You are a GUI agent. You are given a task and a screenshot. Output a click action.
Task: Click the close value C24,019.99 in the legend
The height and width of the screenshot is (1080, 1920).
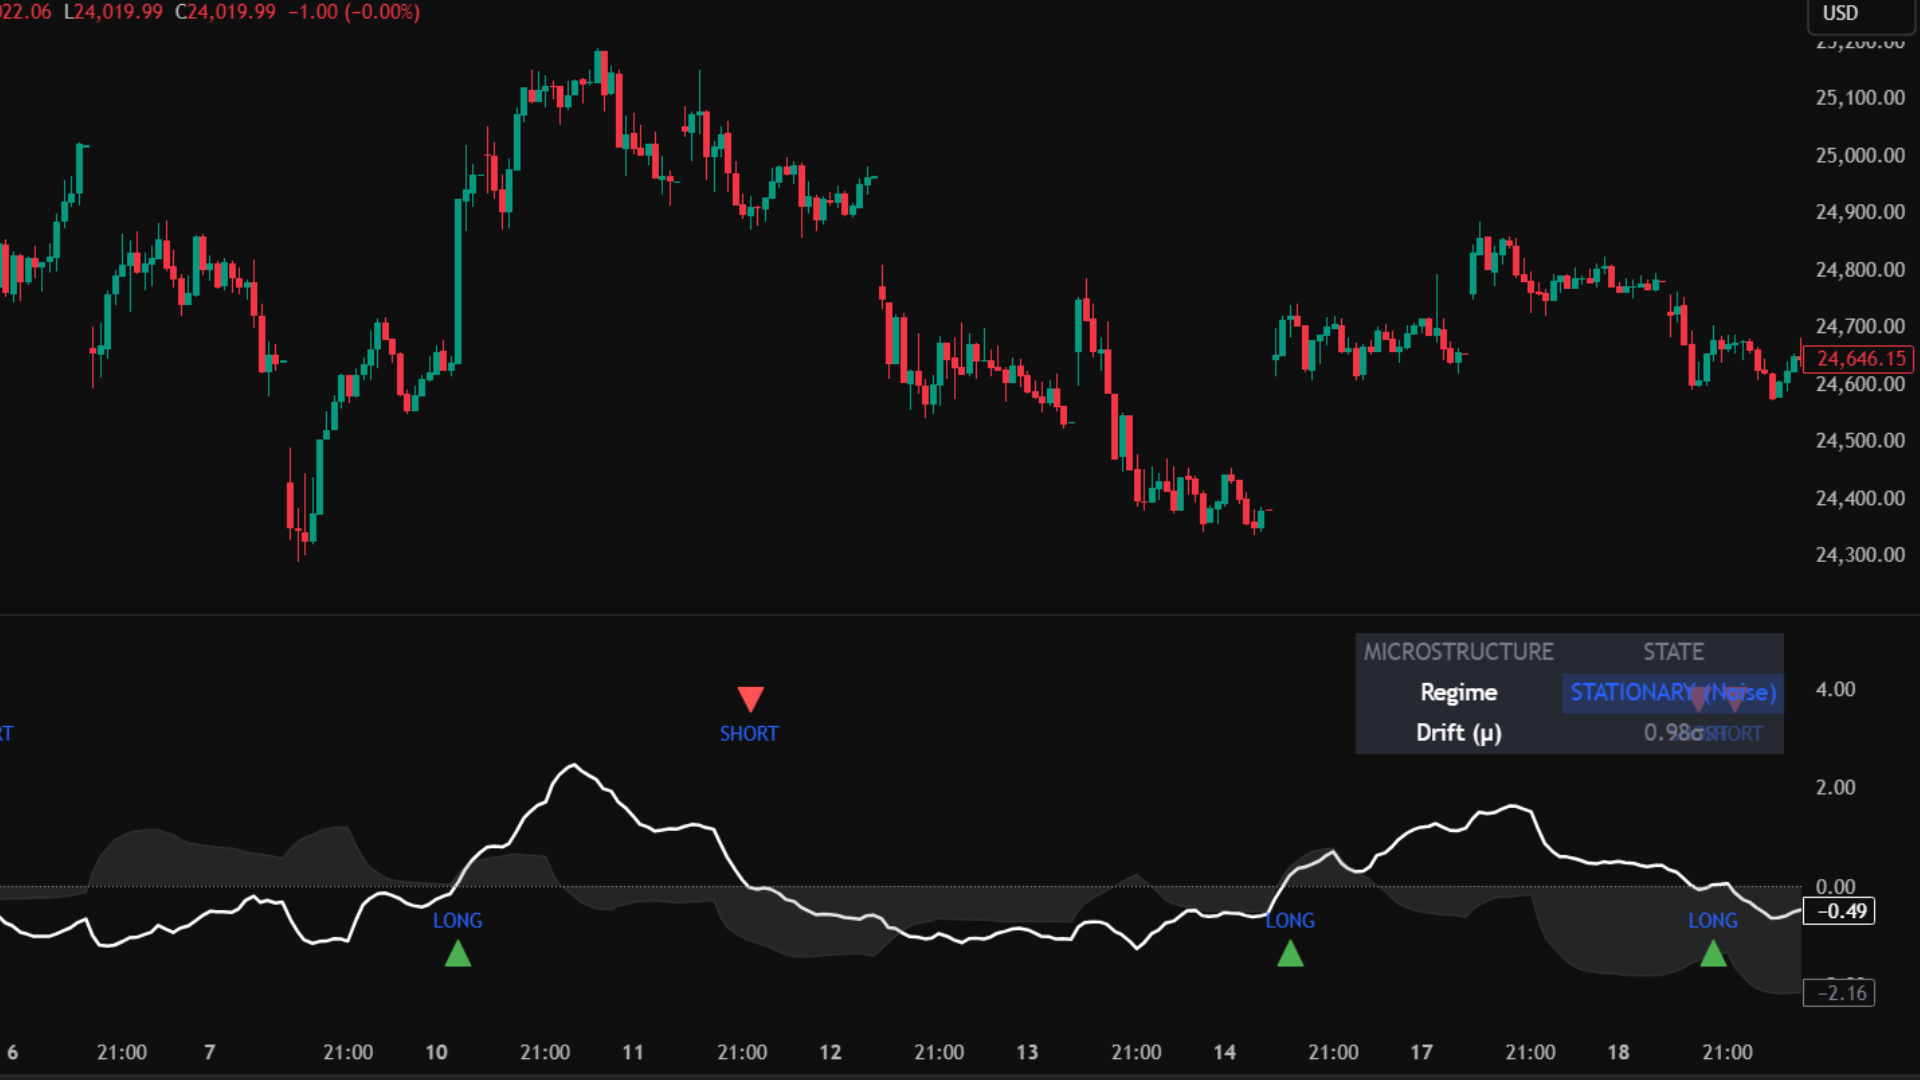coord(227,13)
